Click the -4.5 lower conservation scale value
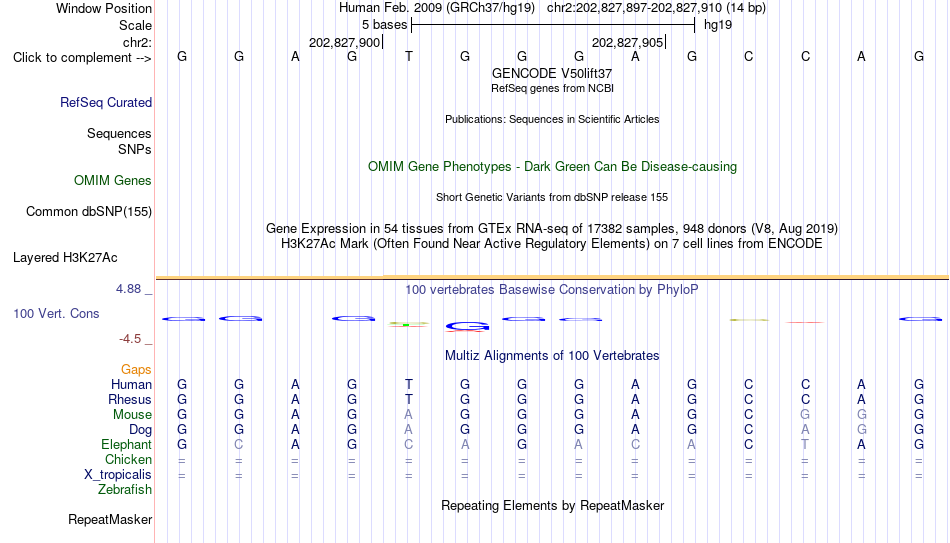Viewport: 950px width, 543px height. point(130,339)
